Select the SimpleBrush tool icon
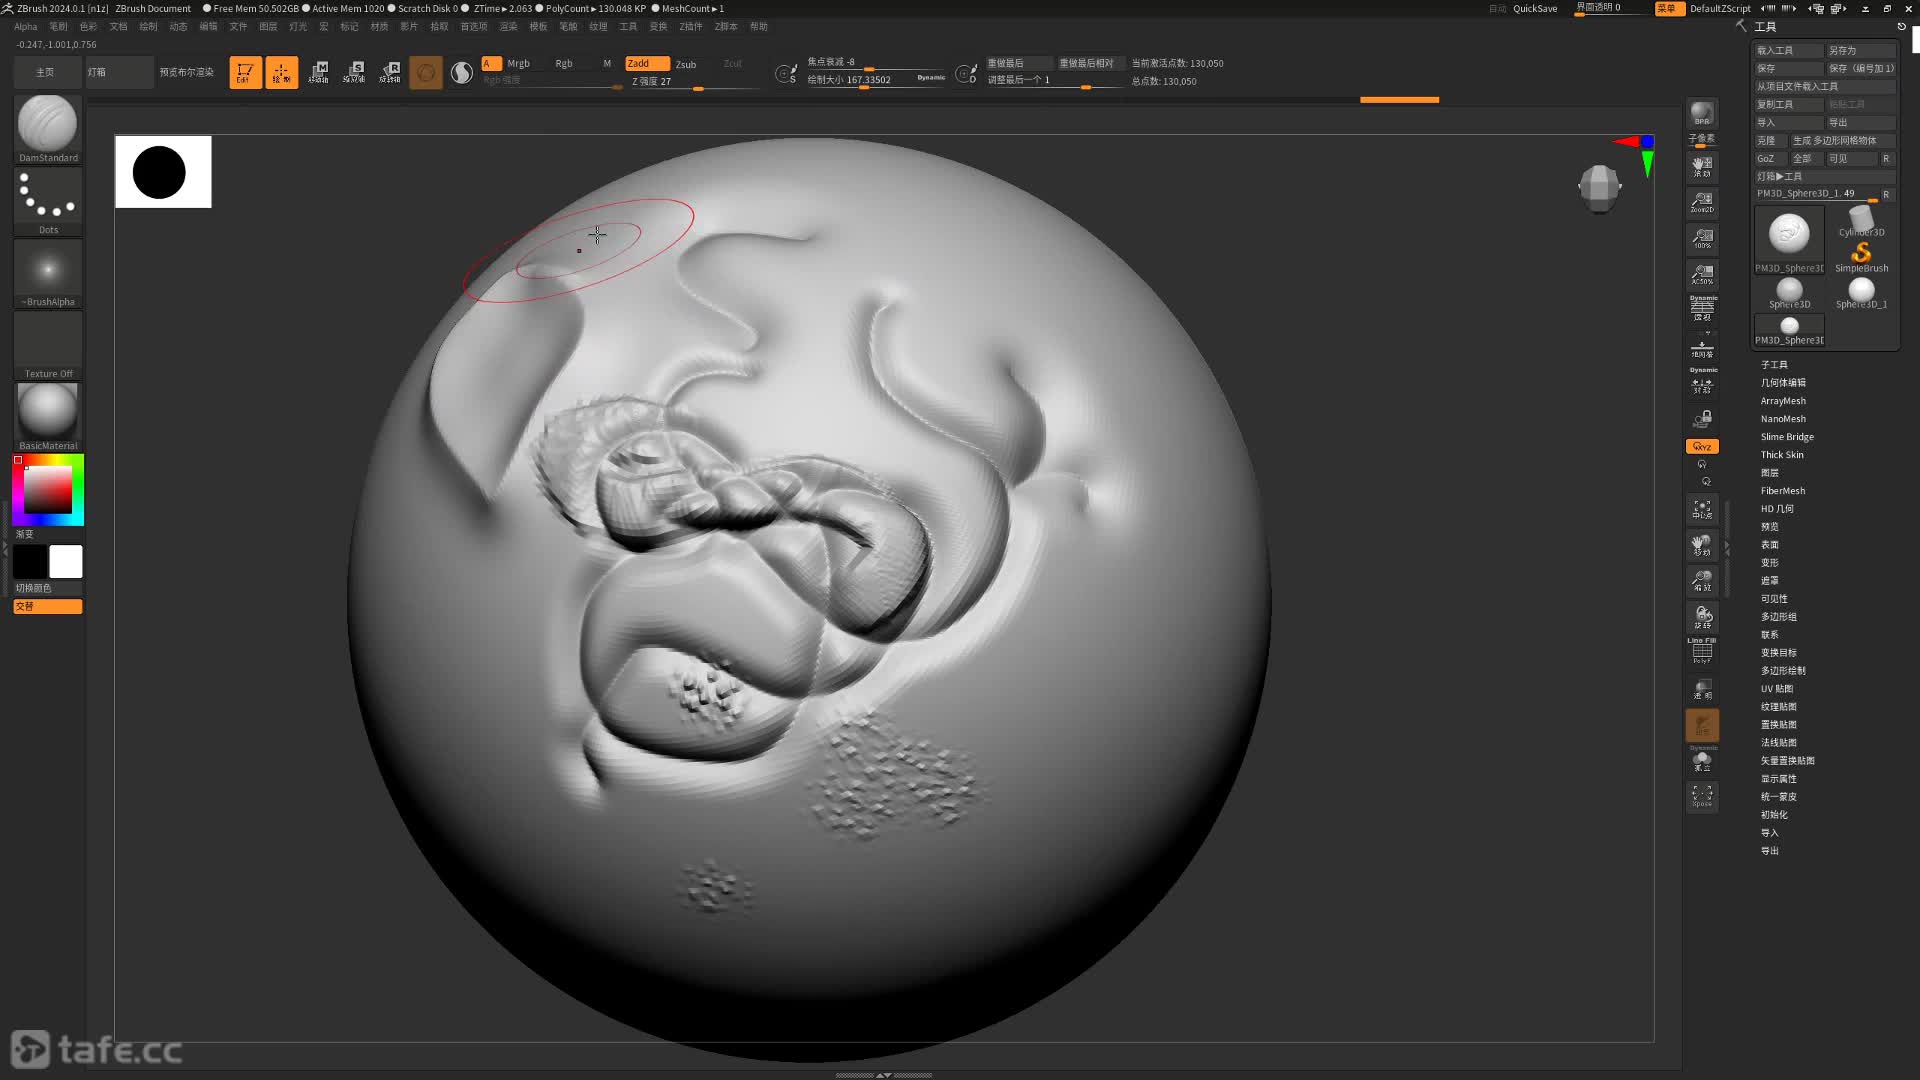 click(x=1861, y=255)
